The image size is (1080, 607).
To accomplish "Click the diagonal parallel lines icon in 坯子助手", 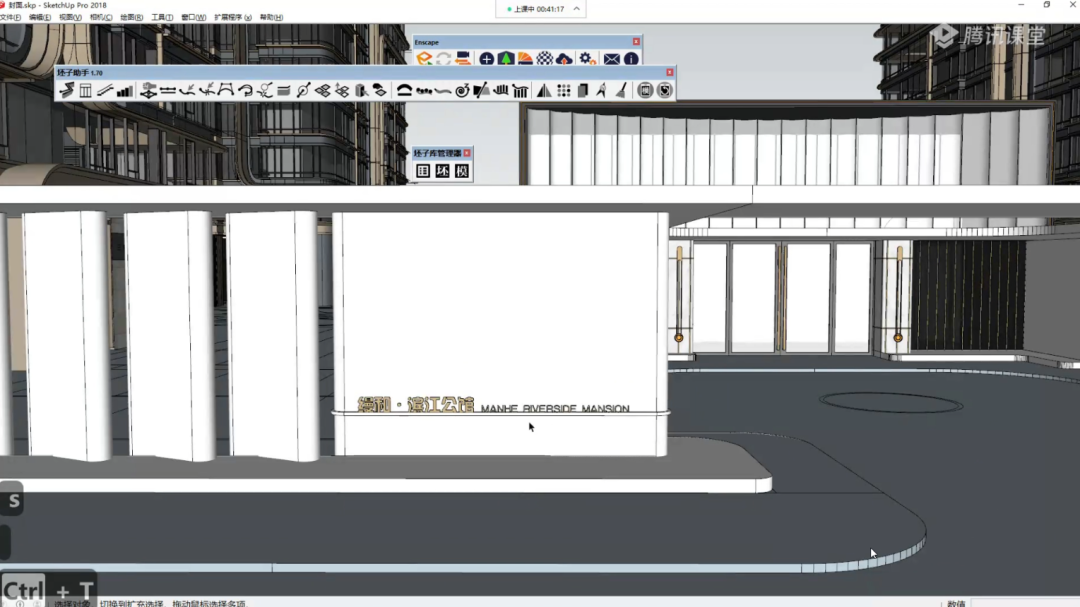I will coord(105,90).
